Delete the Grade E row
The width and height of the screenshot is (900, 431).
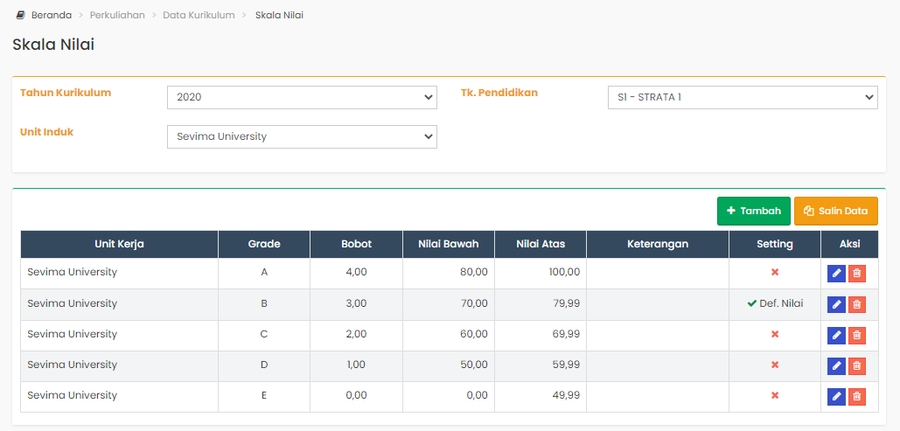point(857,397)
